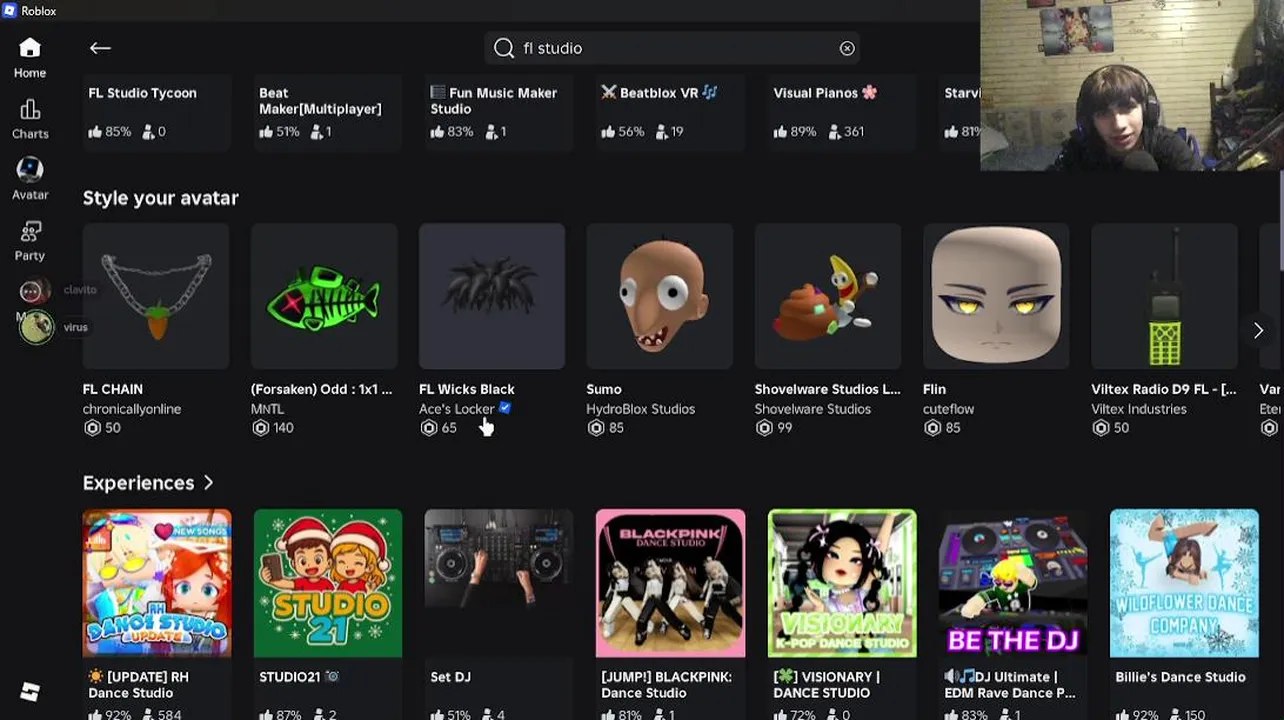Open Billie's Dance Studio thumbnail
Viewport: 1284px width, 720px height.
click(1184, 583)
